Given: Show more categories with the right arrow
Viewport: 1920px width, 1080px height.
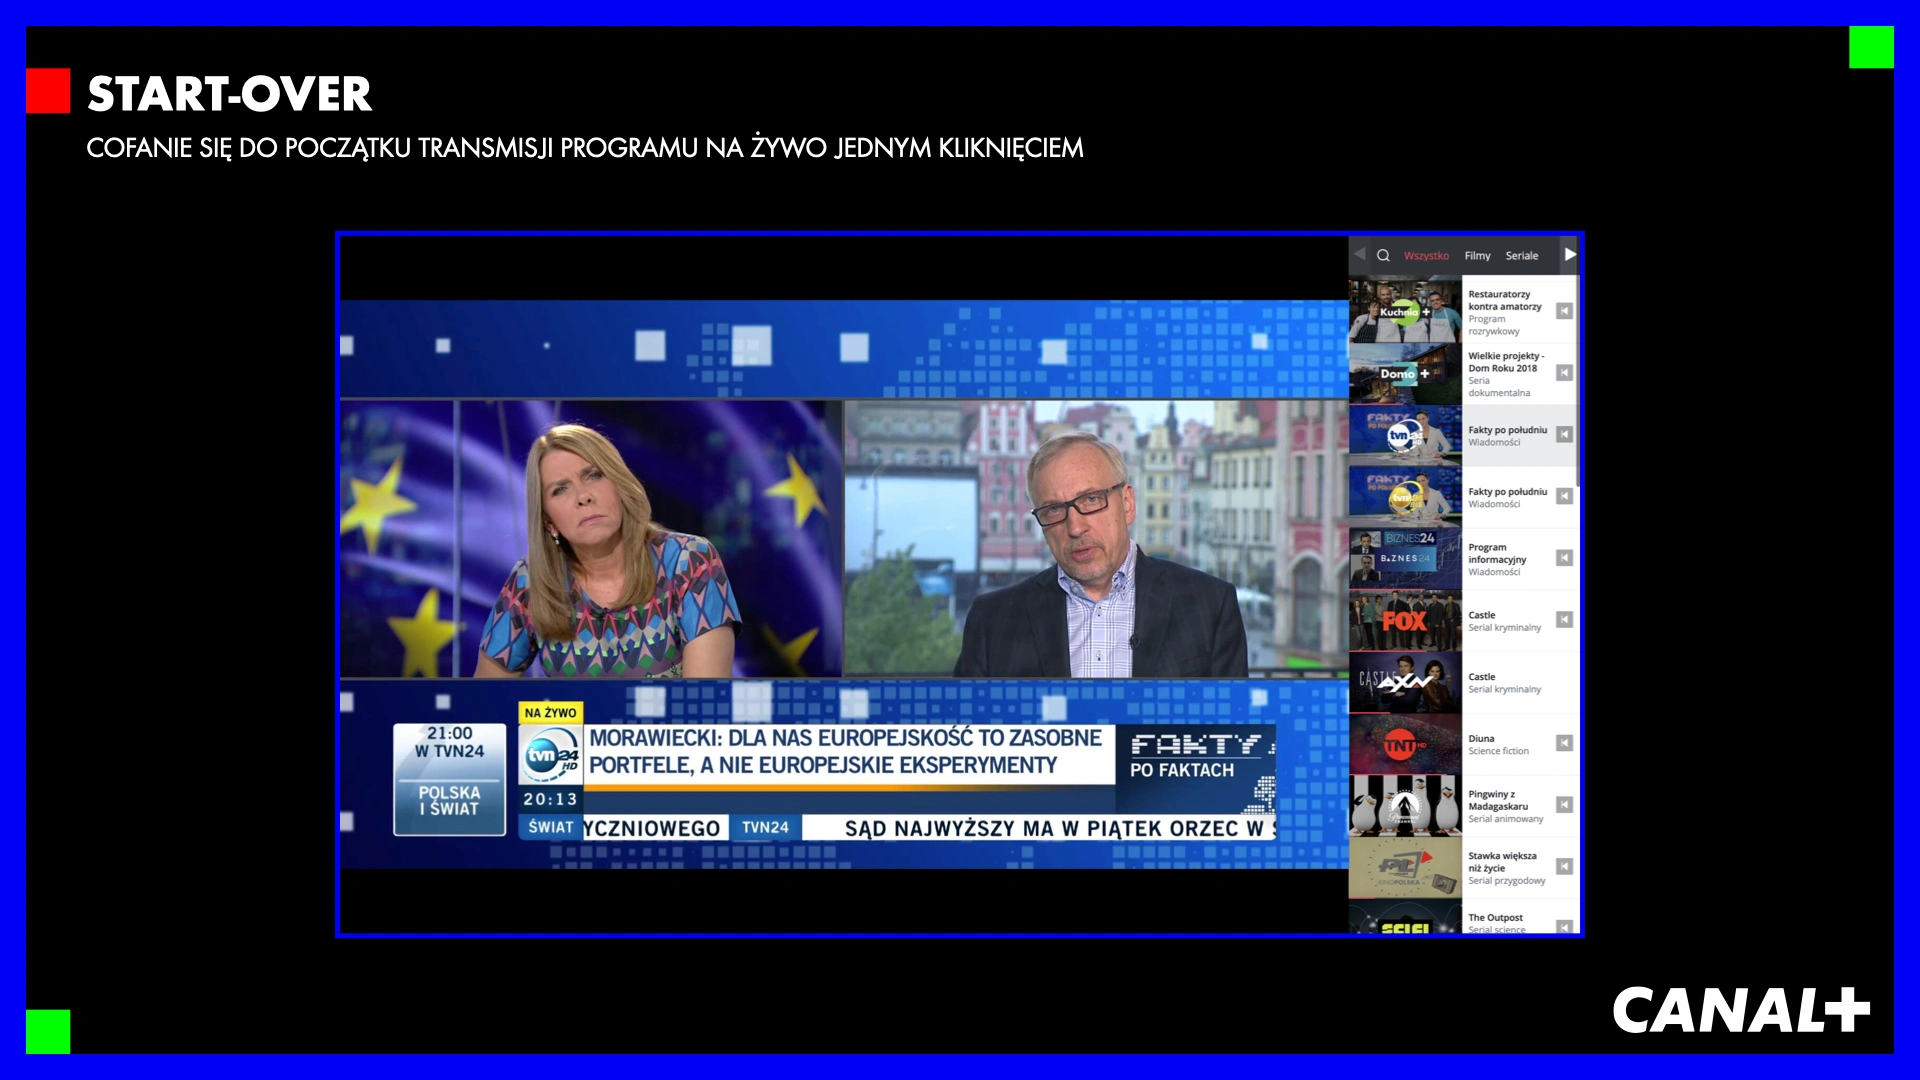Looking at the screenshot, I should coord(1570,255).
